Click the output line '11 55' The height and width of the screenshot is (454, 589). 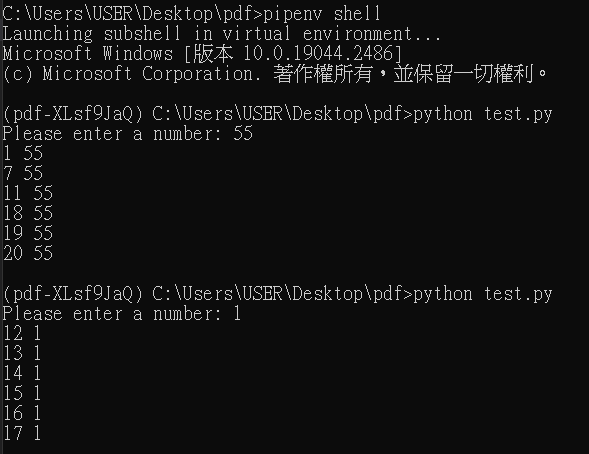point(28,193)
